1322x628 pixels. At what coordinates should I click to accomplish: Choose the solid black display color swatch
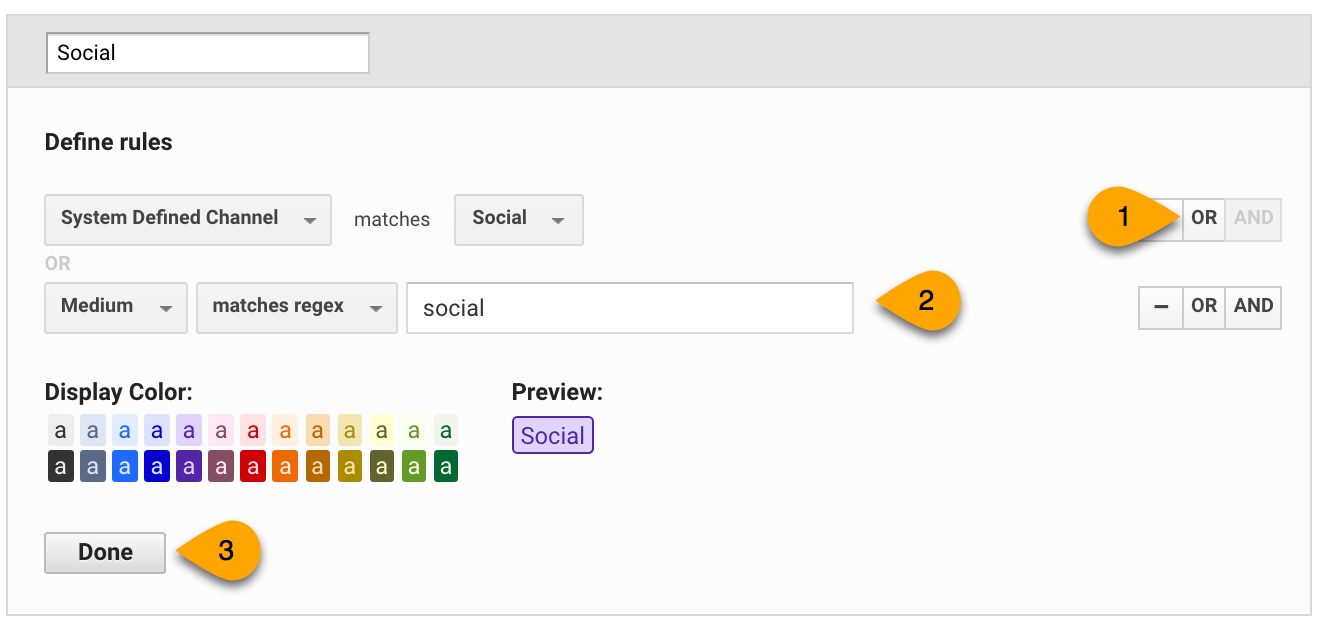click(x=60, y=466)
